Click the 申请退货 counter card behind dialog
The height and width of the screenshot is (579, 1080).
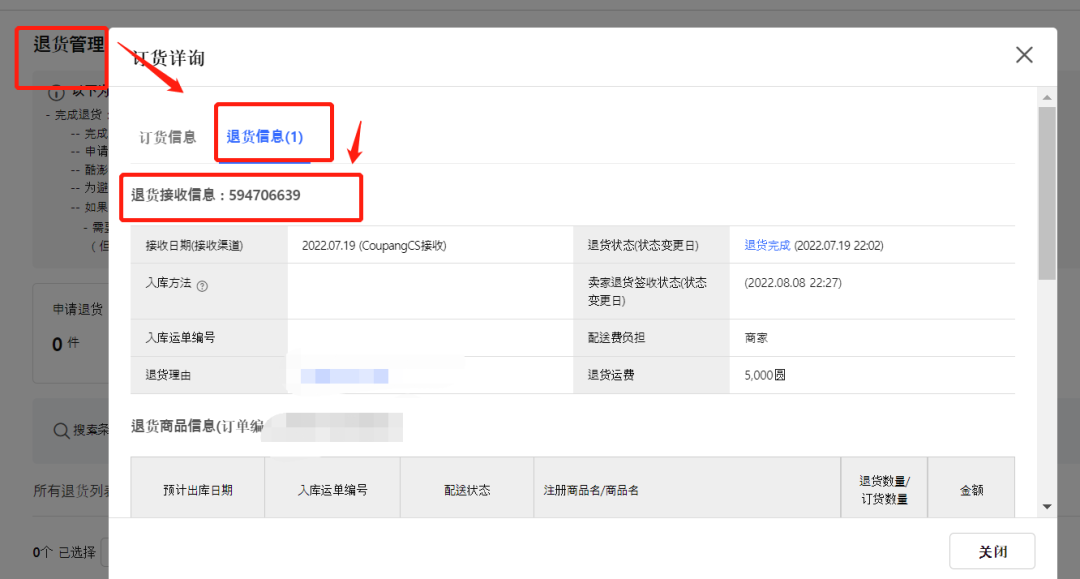[71, 333]
